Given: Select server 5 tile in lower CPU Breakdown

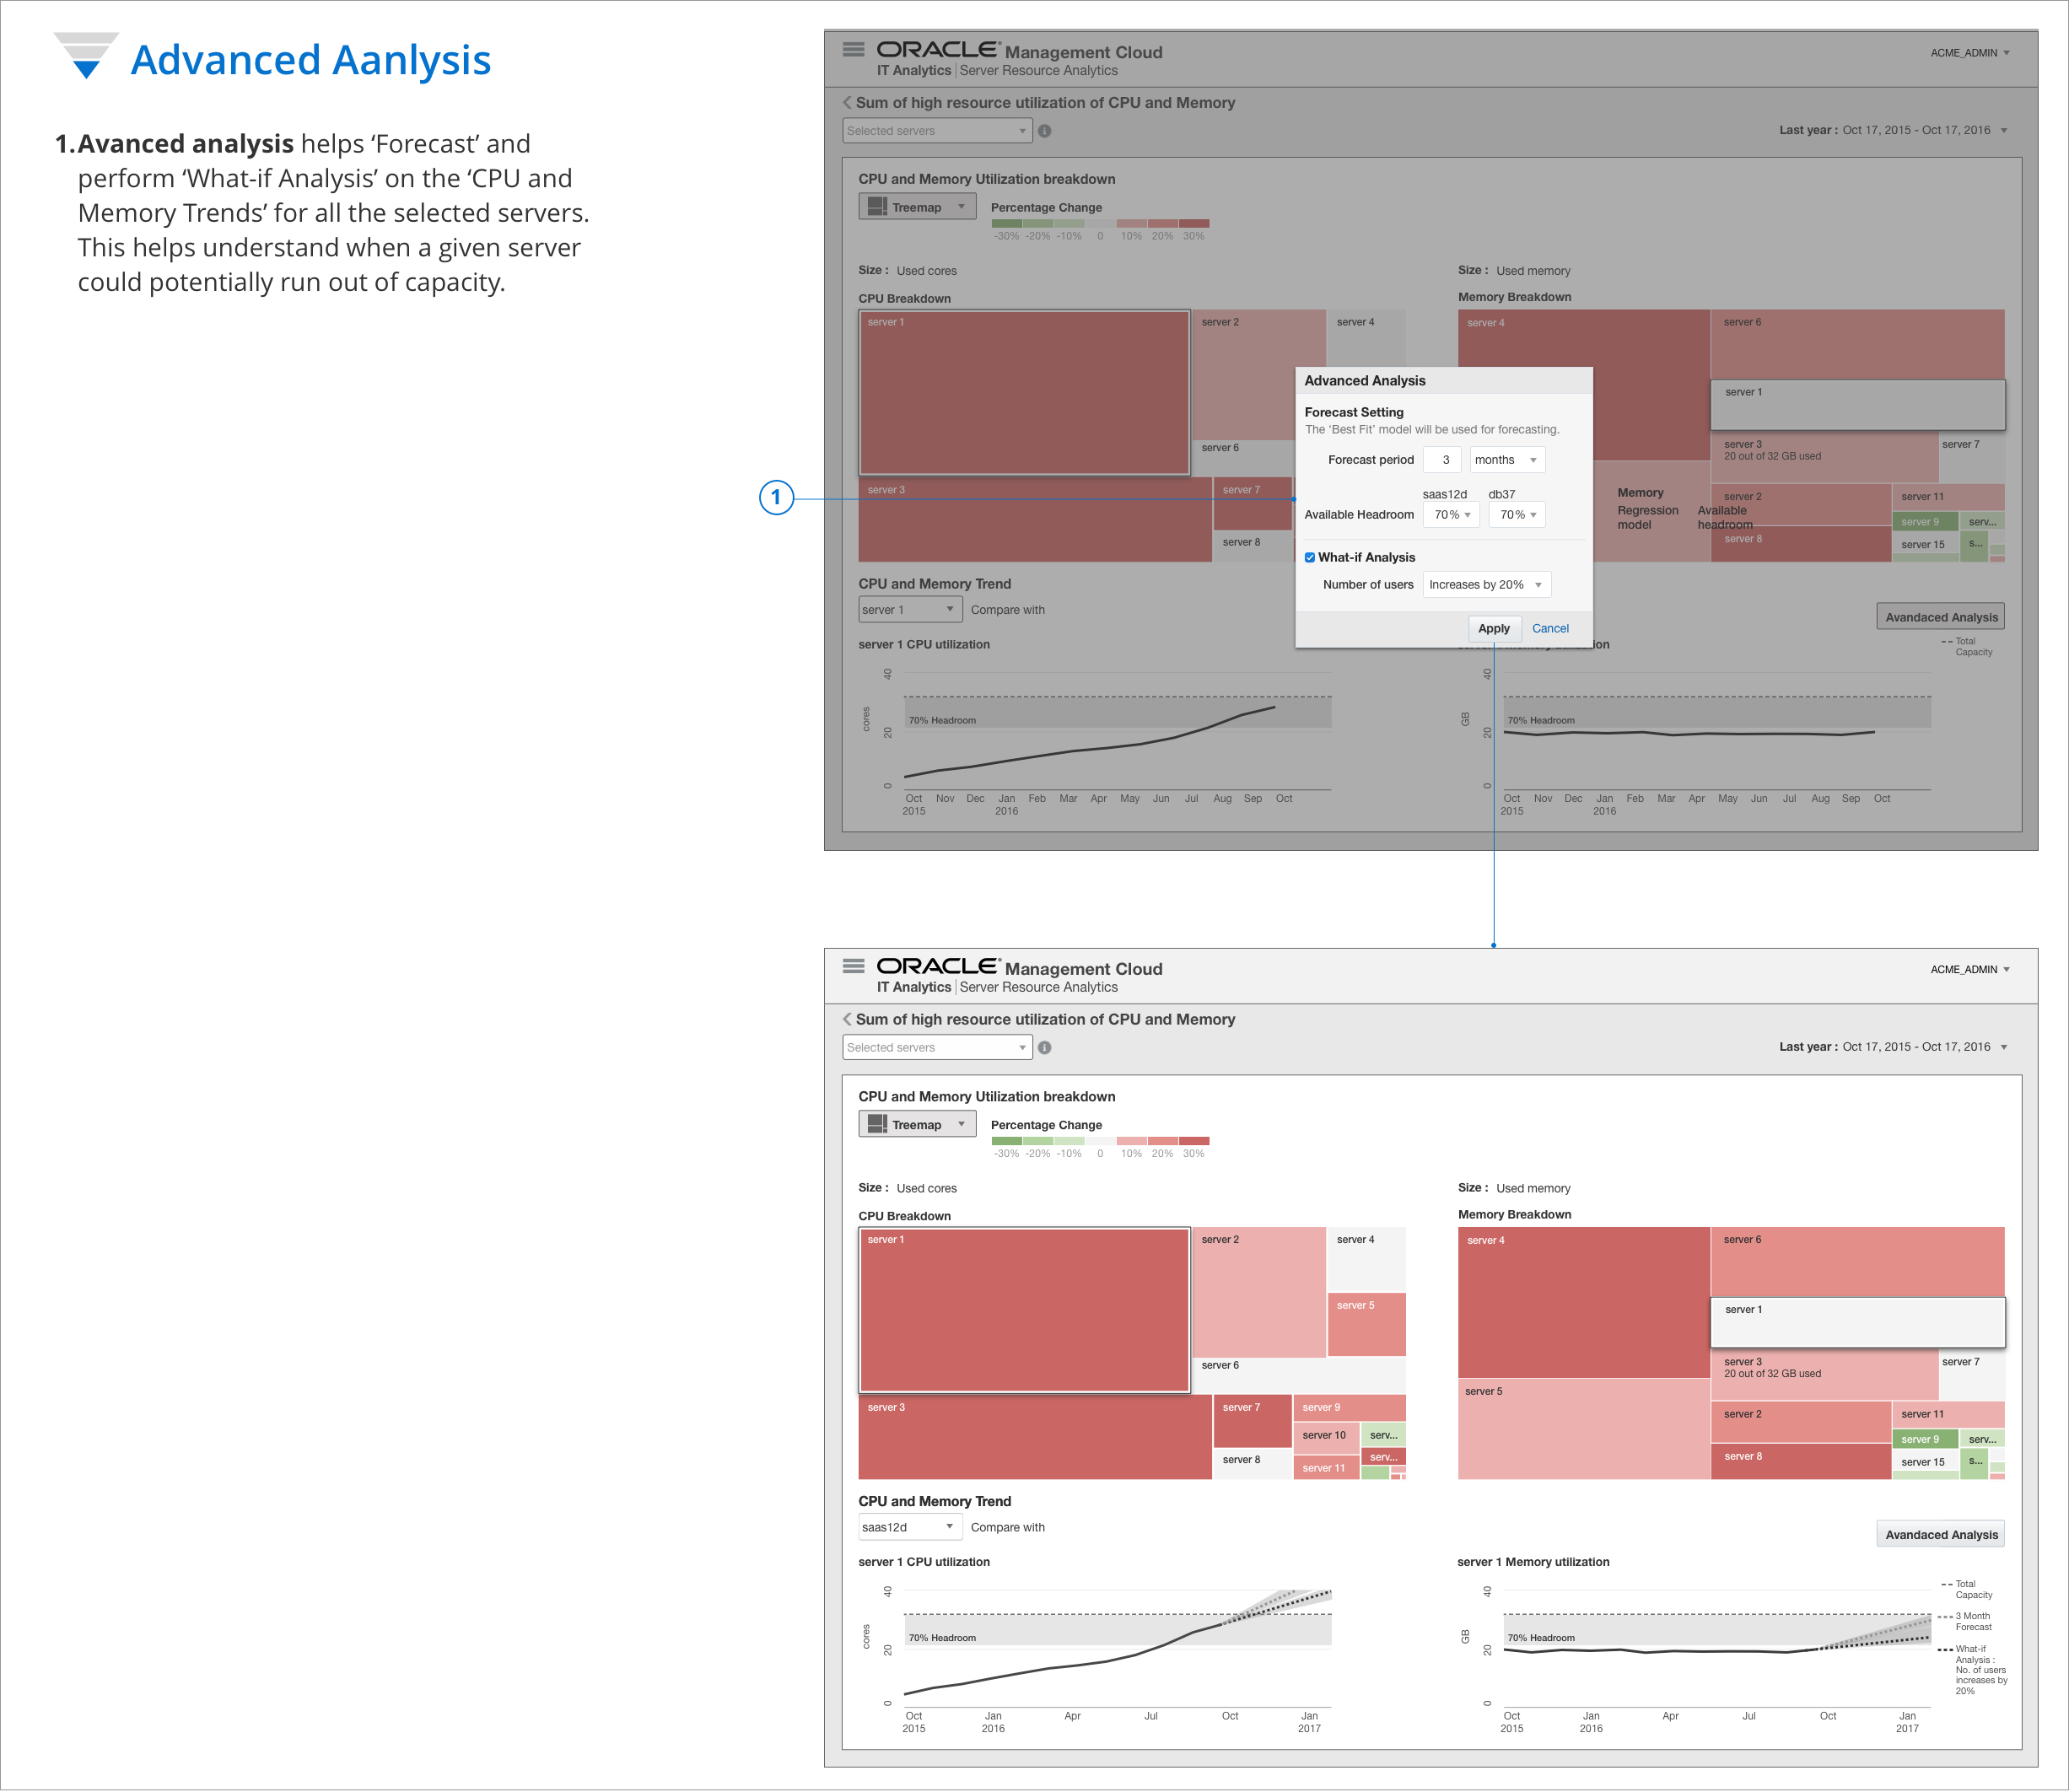Looking at the screenshot, I should click(1366, 1324).
